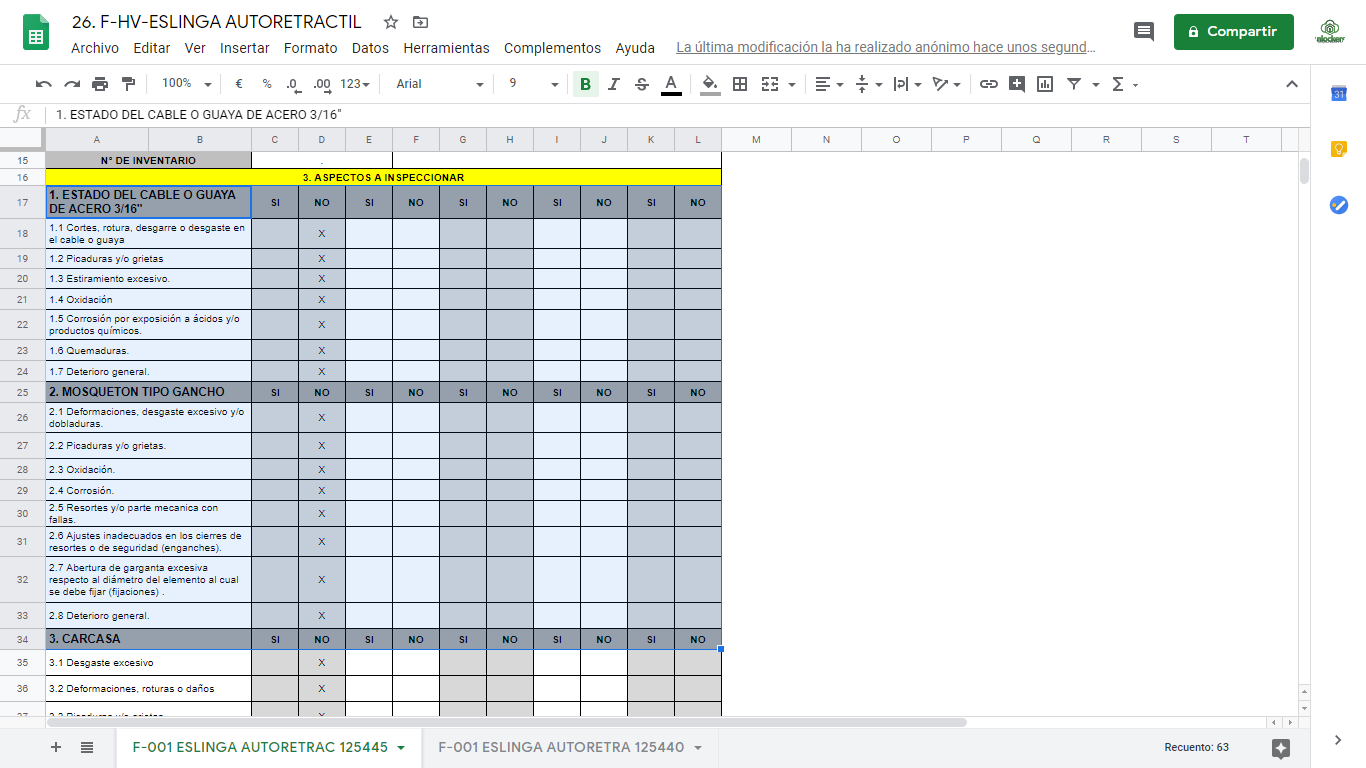Toggle italic formatting
Viewport: 1366px width, 768px height.
614,84
